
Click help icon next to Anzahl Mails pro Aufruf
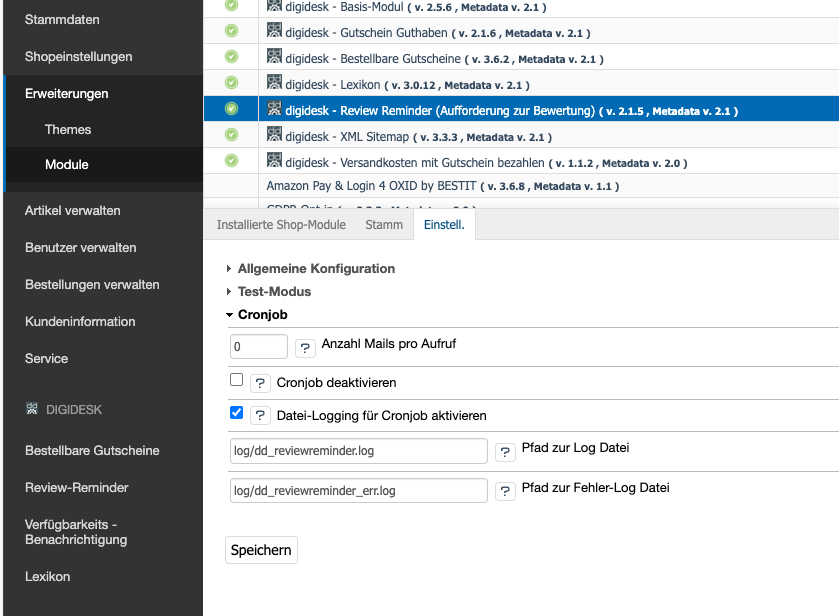(305, 347)
